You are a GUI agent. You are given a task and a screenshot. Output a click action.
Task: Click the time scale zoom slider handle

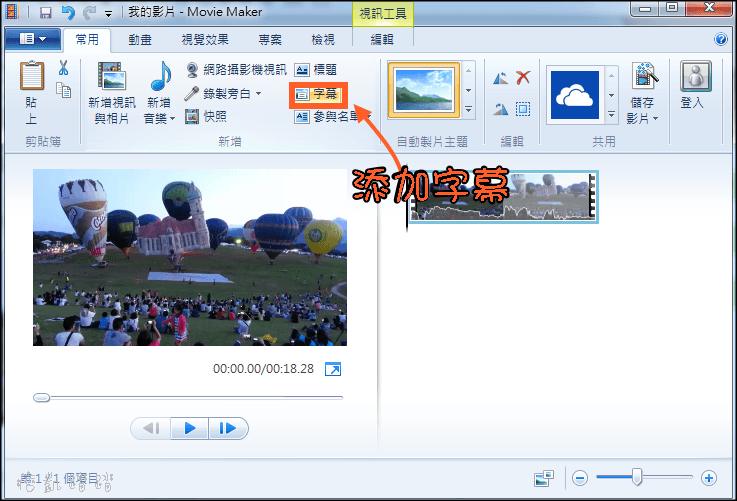[x=637, y=477]
